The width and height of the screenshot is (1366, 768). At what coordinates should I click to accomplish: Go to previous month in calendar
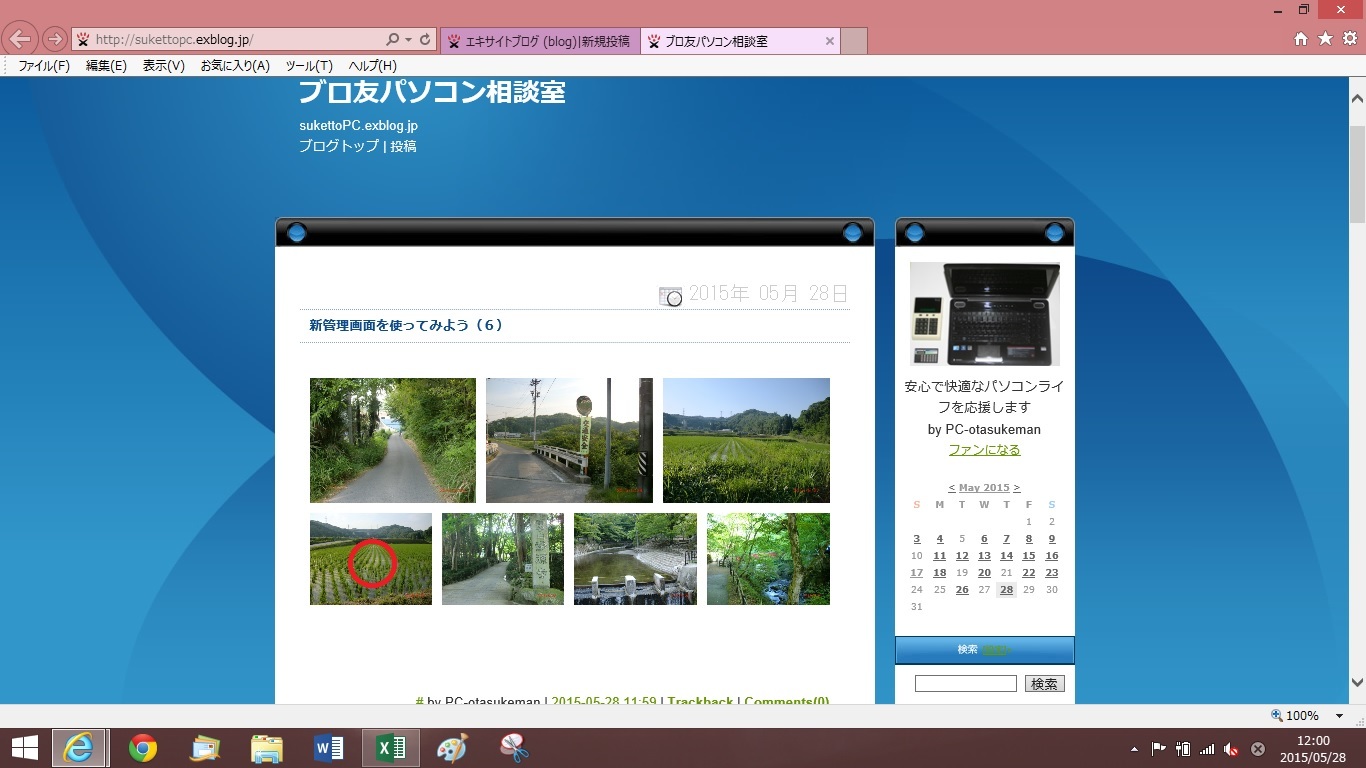951,488
